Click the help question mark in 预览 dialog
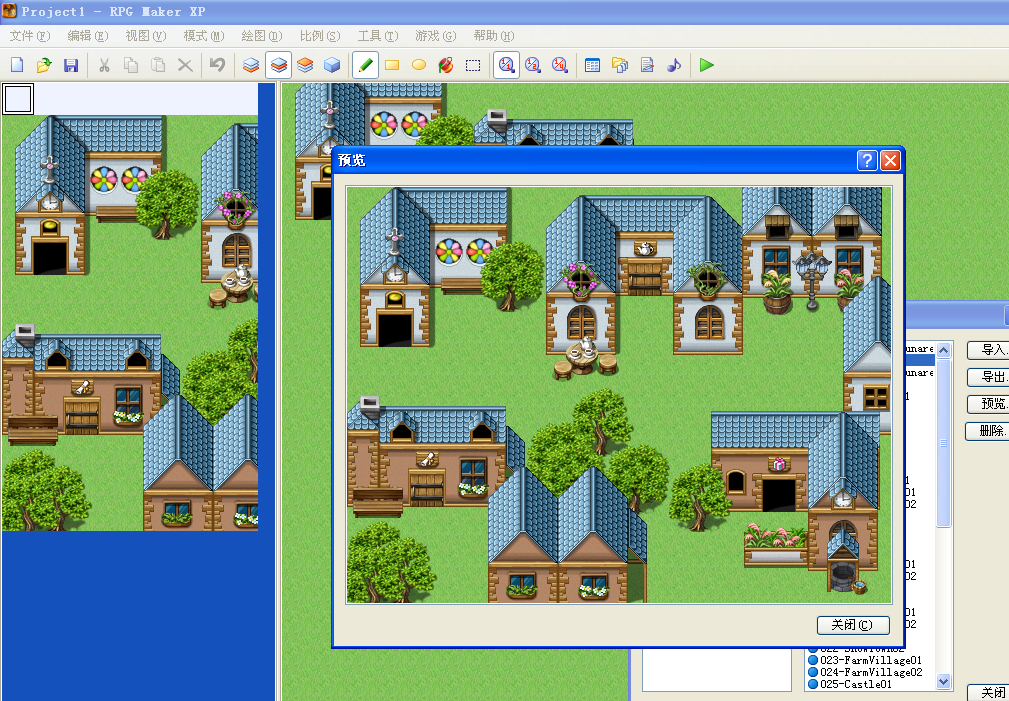1009x701 pixels. pos(867,160)
